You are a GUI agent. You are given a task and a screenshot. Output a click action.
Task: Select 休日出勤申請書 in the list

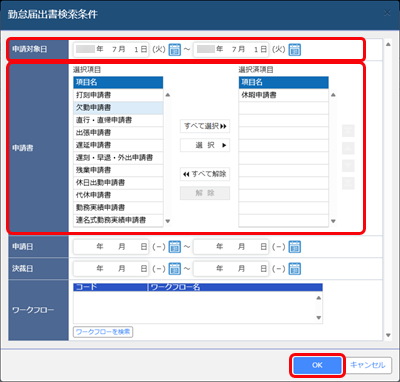tap(118, 183)
